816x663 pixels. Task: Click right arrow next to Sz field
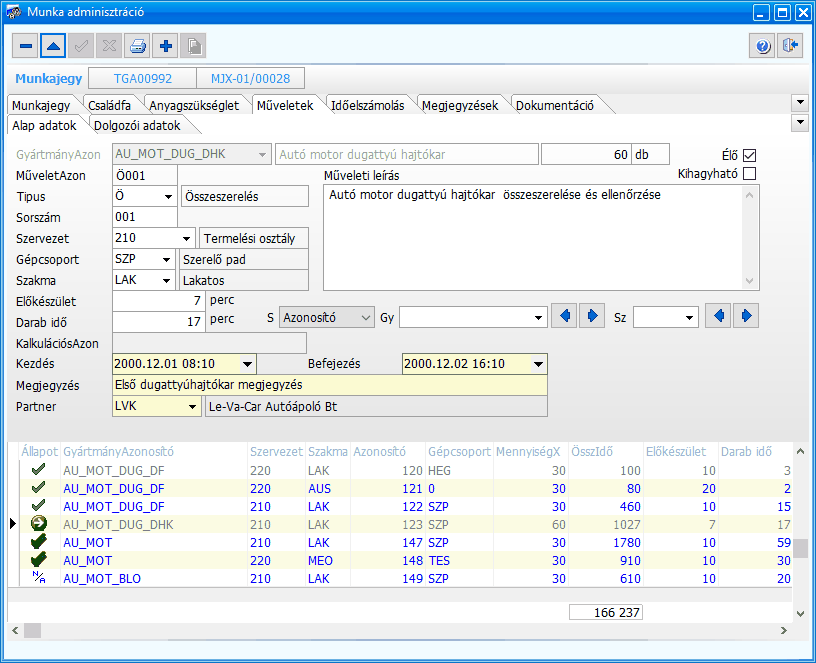click(746, 316)
